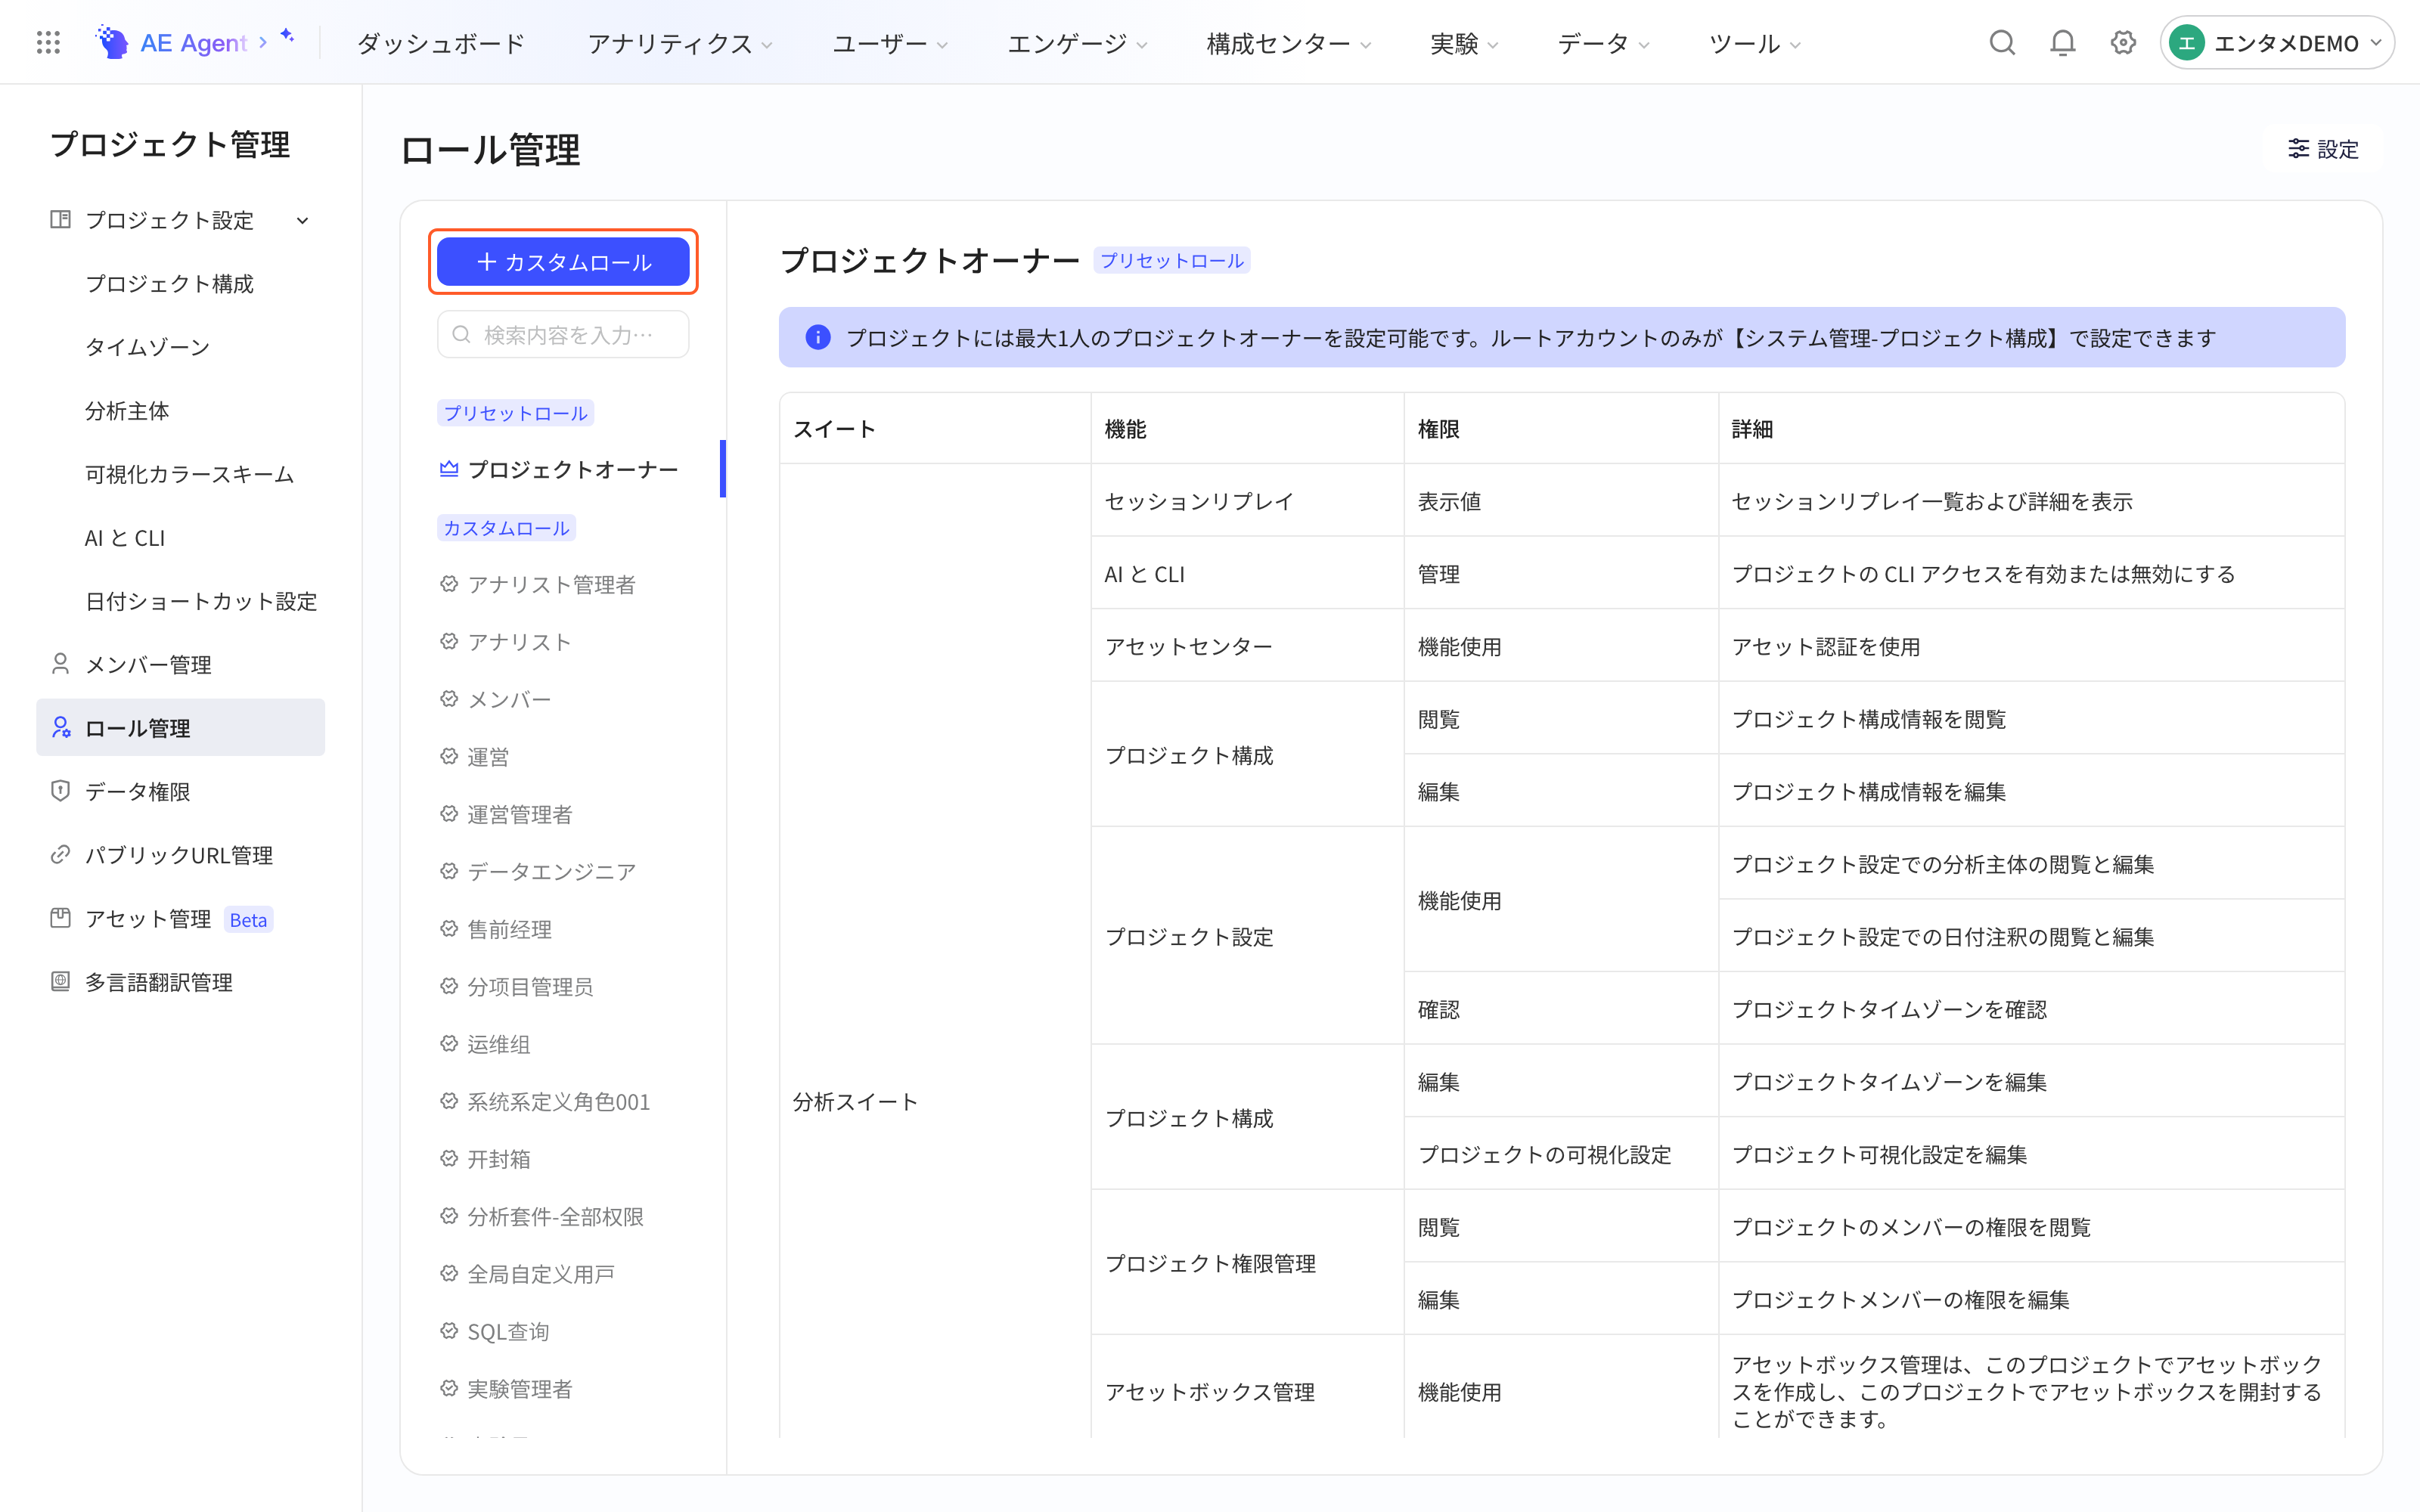Open 日付ショートカット設定 in the sidebar
Viewport: 2420px width, 1512px height.
tap(201, 601)
